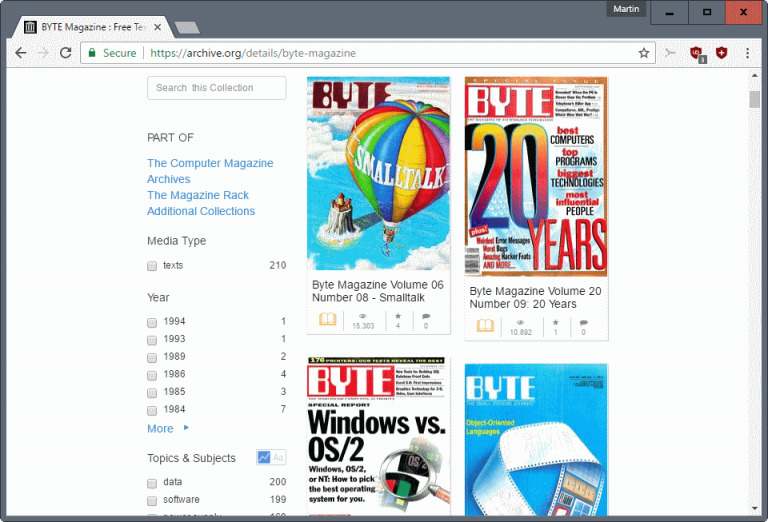This screenshot has height=522, width=768.
Task: Click the grayed-out arrow extension icon
Action: pos(670,53)
